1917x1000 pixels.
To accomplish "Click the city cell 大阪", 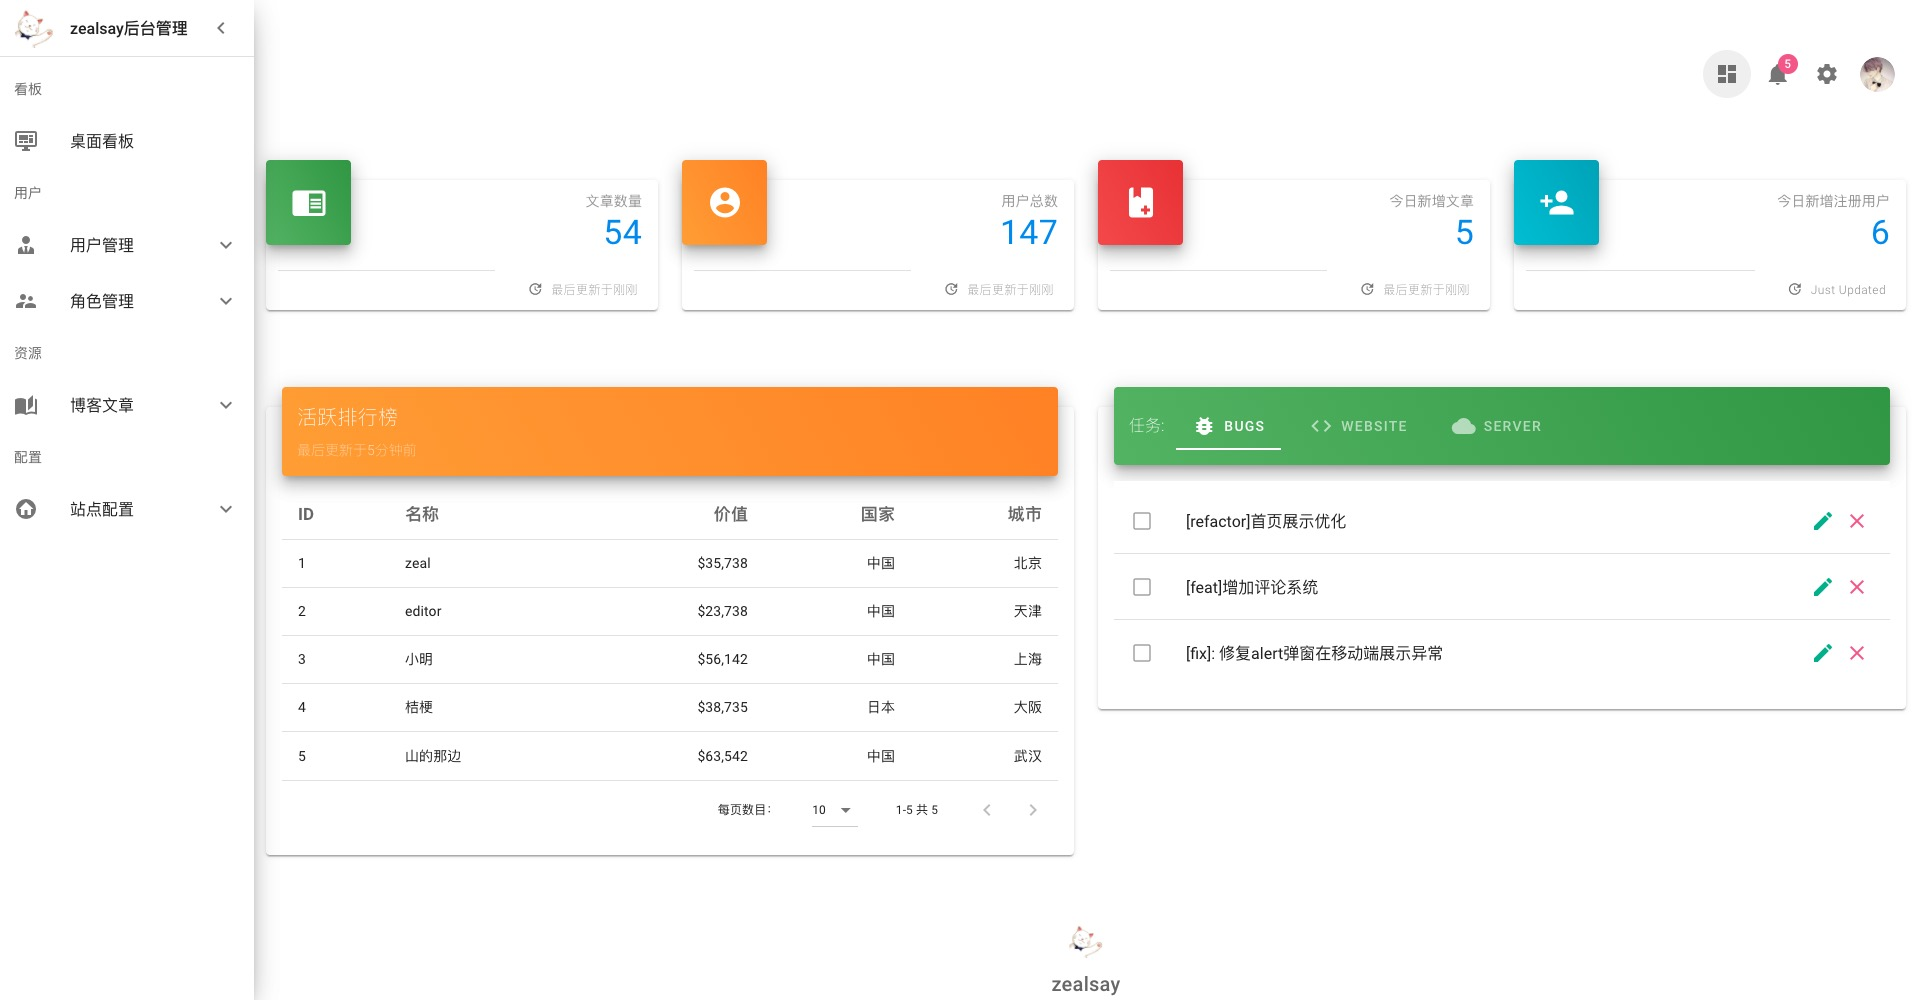I will click(x=1028, y=707).
